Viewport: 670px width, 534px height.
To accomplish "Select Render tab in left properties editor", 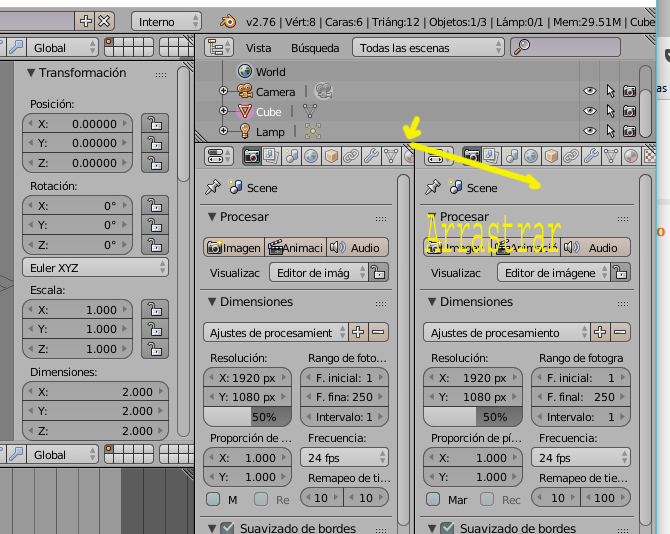I will (x=252, y=156).
